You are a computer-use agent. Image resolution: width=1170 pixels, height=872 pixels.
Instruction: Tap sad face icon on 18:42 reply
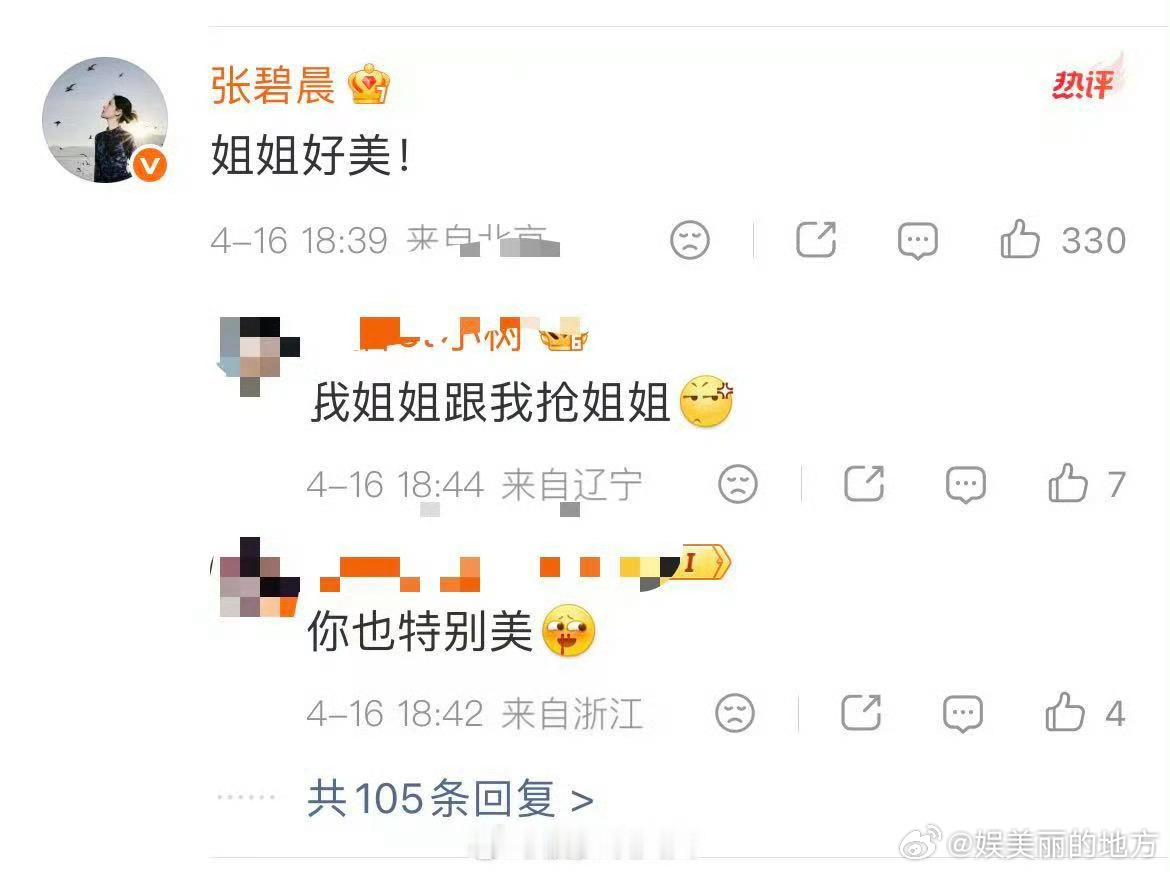pyautogui.click(x=735, y=712)
